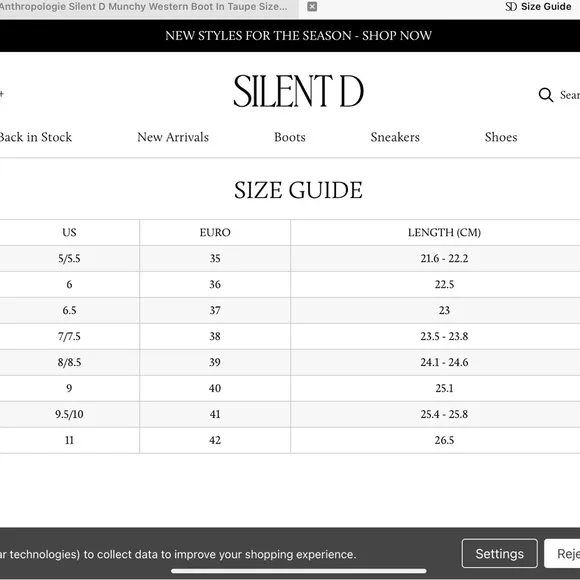
Task: Open the Sneakers category
Action: pyautogui.click(x=395, y=137)
